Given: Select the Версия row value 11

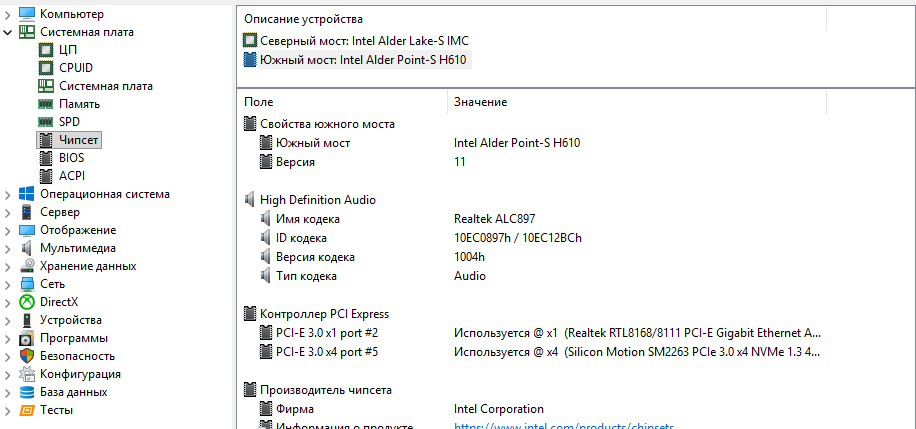Looking at the screenshot, I should [460, 162].
